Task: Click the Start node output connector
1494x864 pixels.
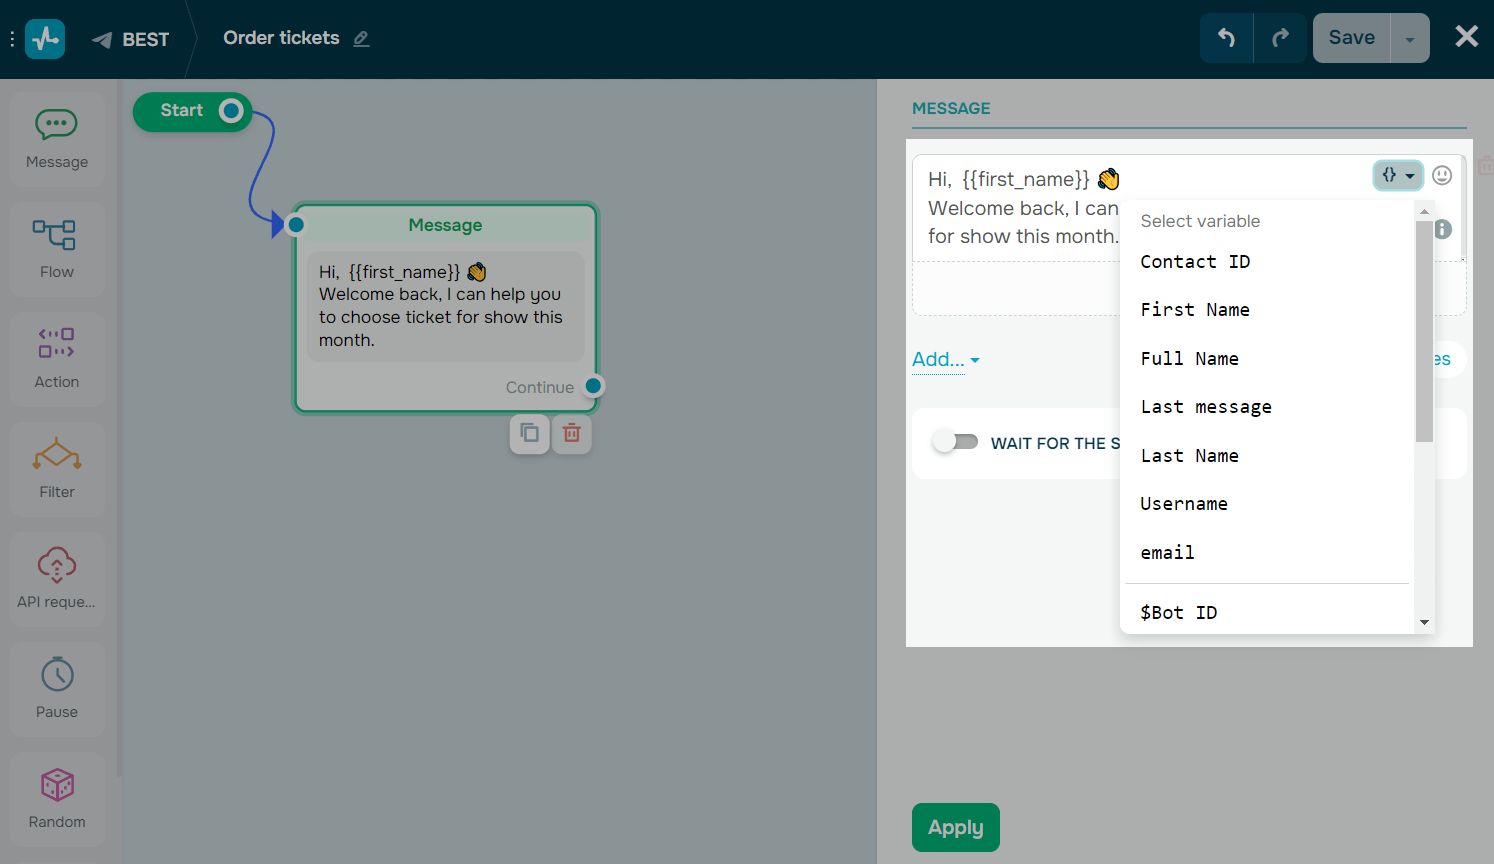Action: click(x=231, y=111)
